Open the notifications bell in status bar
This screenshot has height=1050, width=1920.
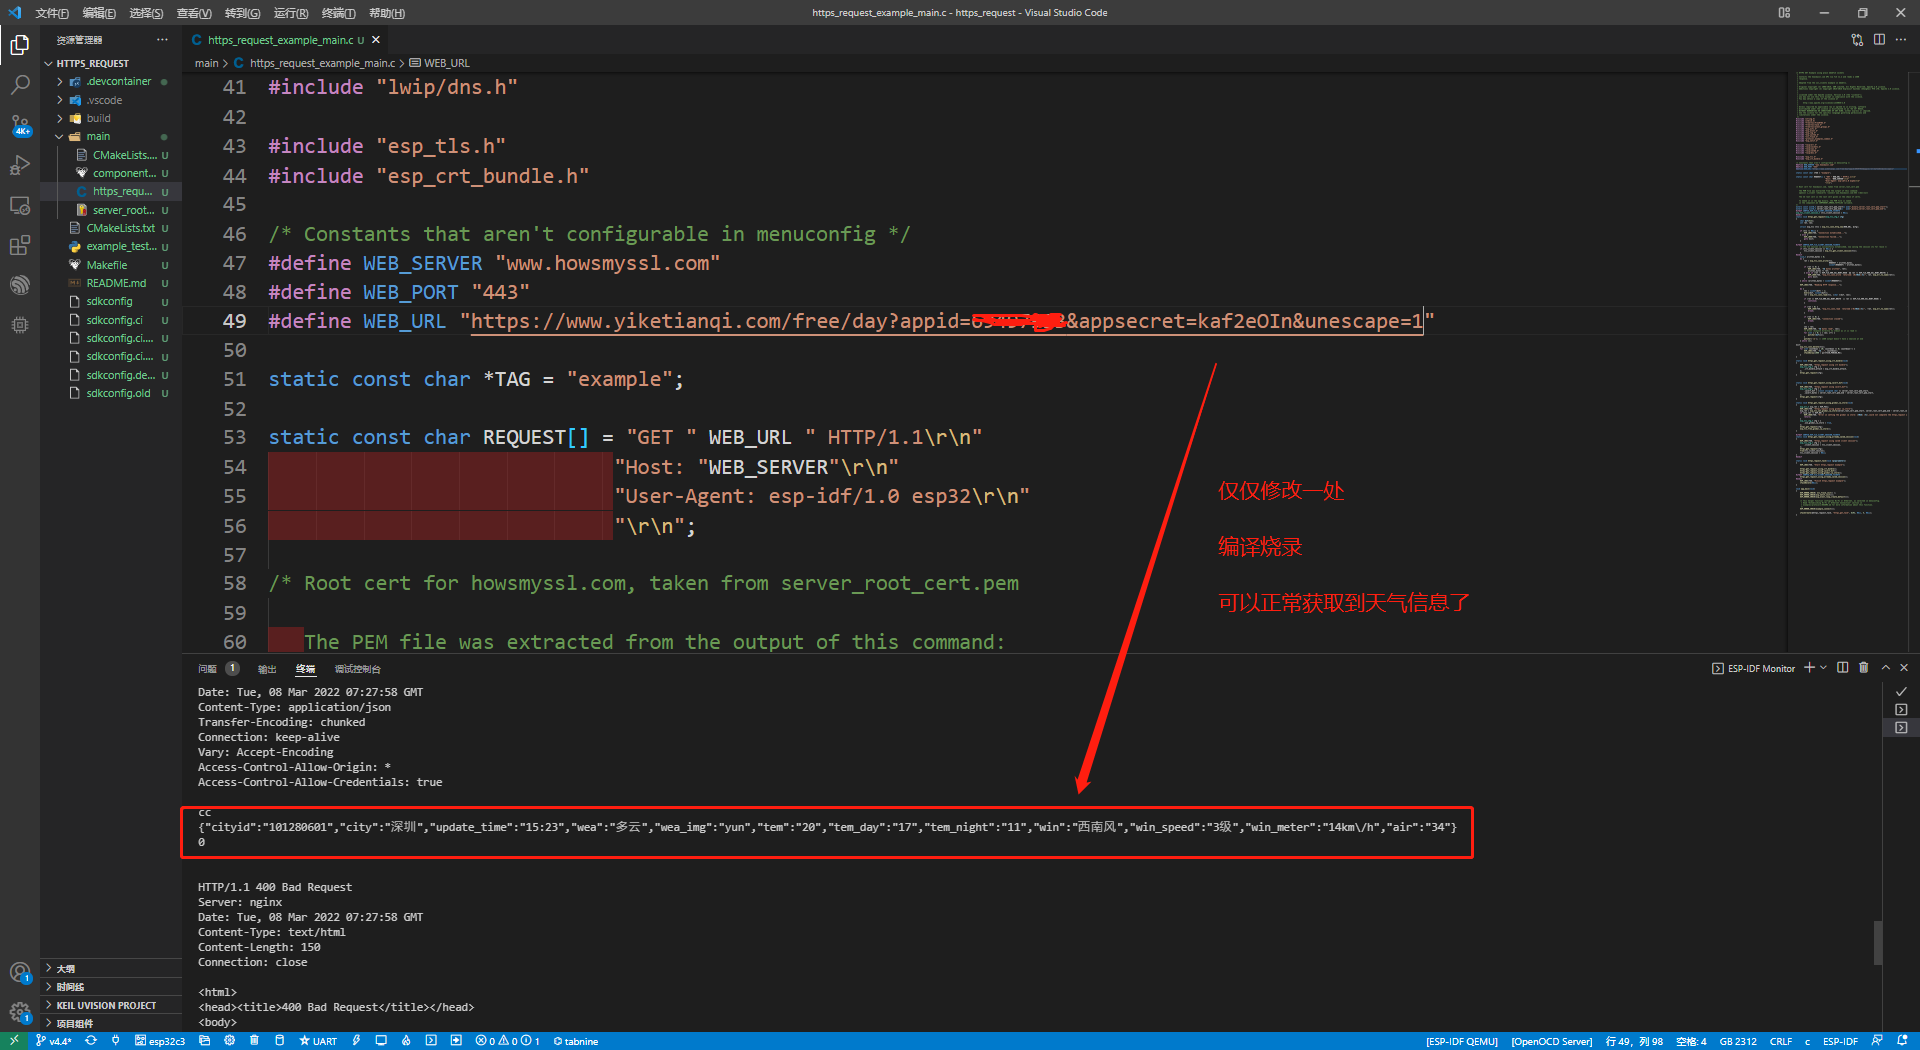(1902, 1040)
